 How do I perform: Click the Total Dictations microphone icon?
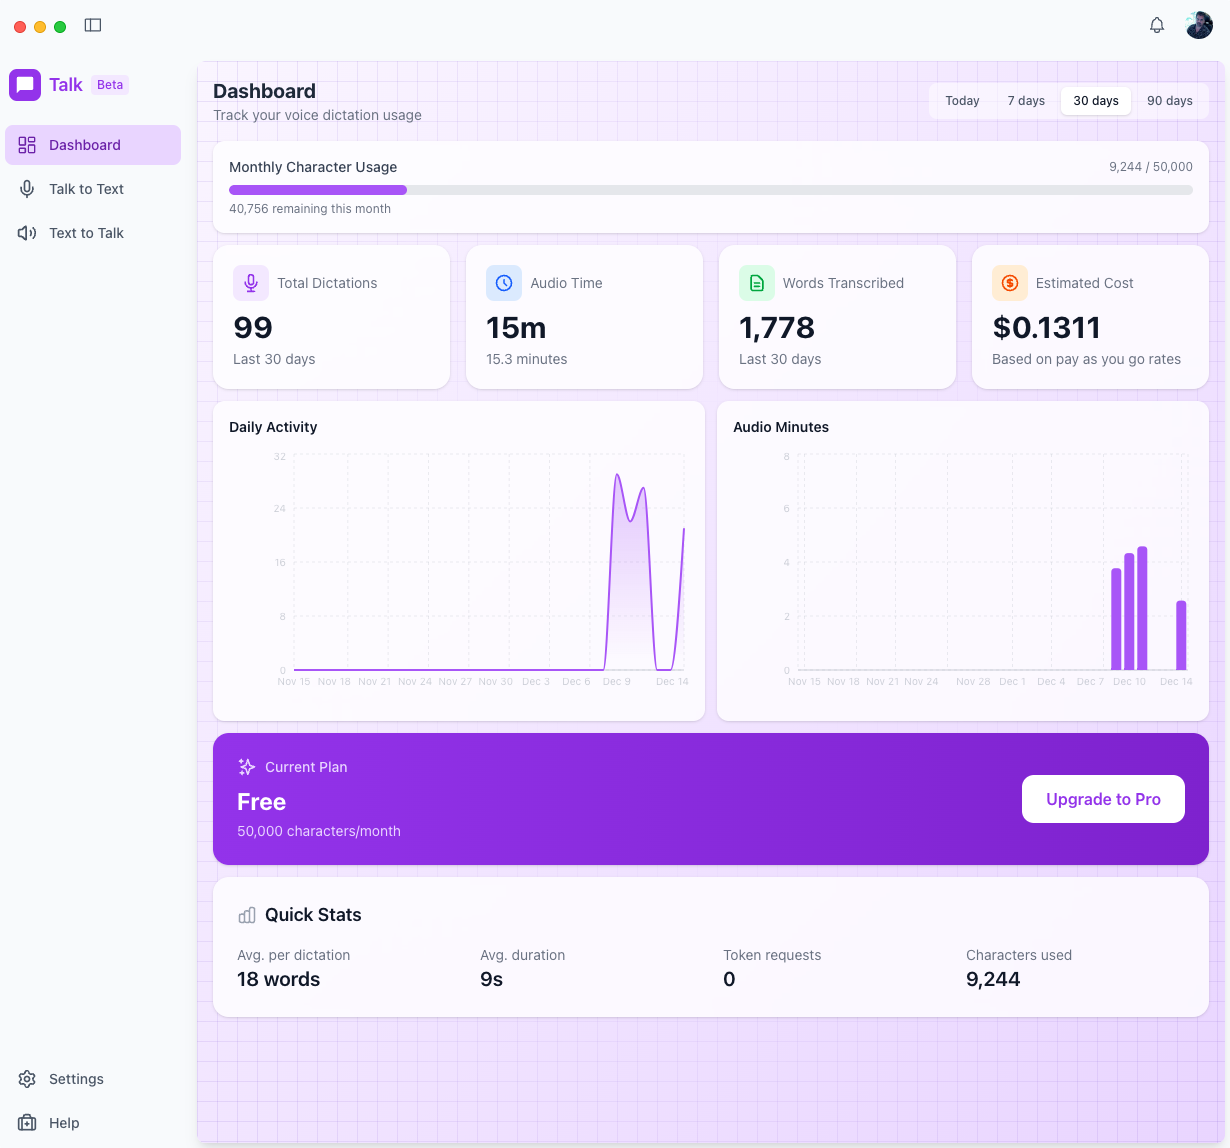pyautogui.click(x=250, y=283)
